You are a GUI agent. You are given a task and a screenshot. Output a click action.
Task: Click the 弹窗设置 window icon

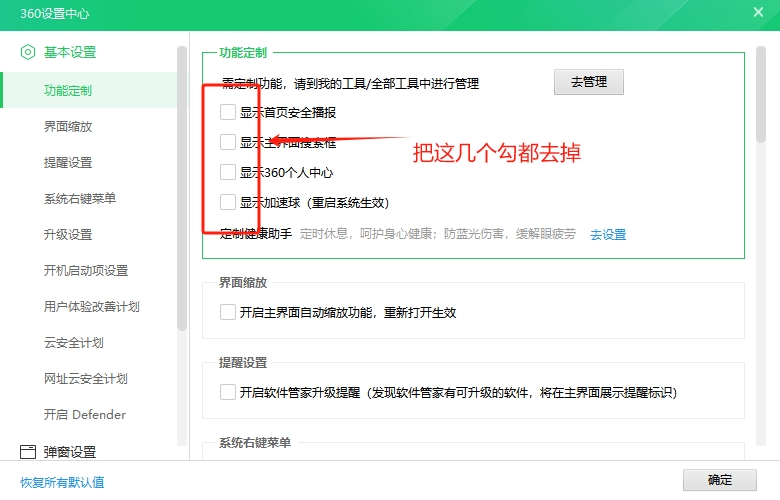[28, 452]
